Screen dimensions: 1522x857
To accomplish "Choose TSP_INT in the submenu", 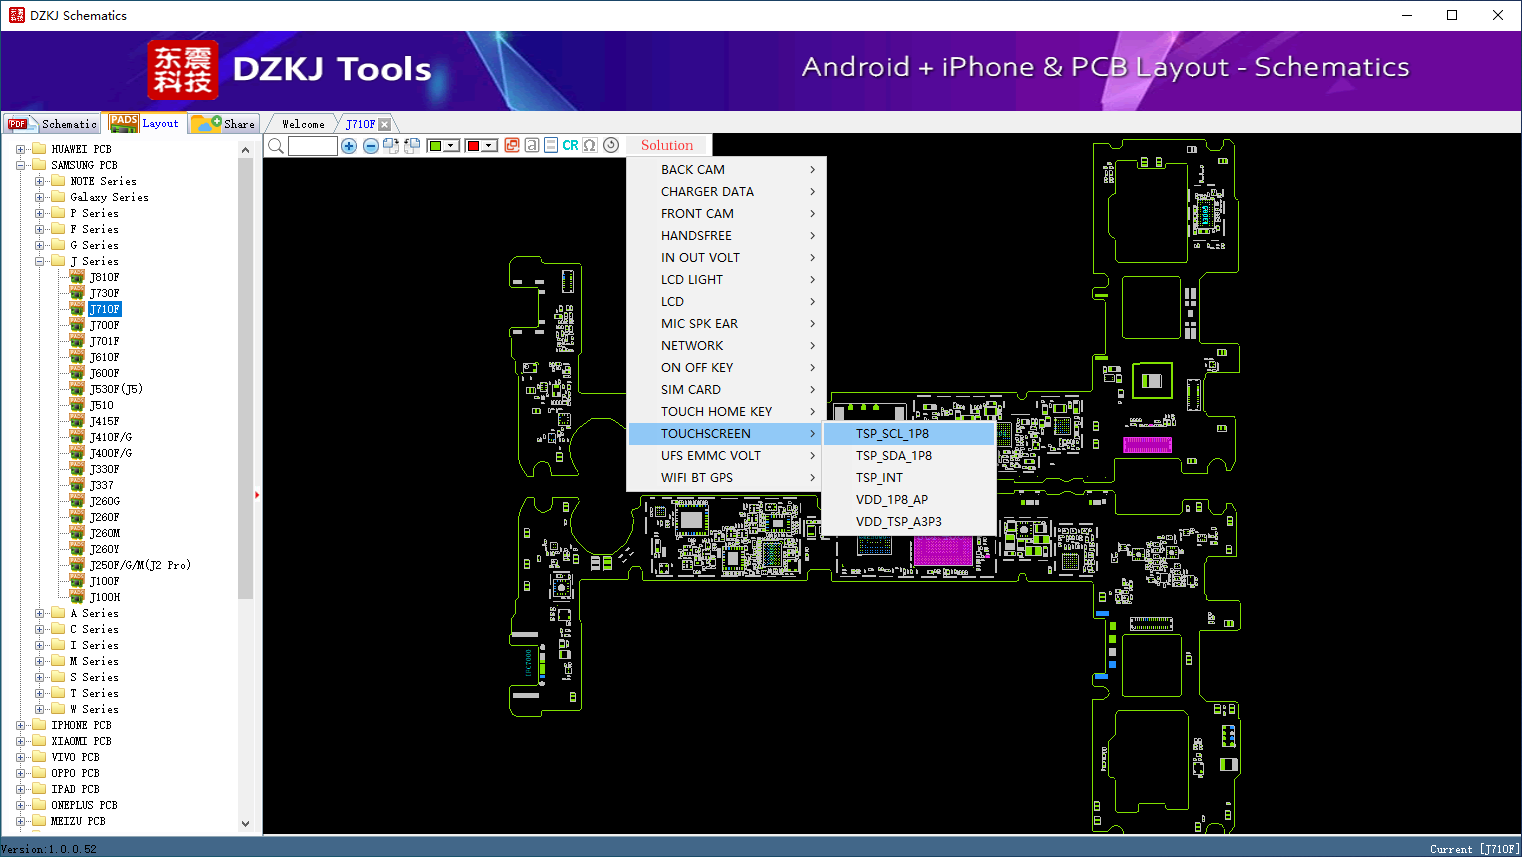I will [x=908, y=478].
